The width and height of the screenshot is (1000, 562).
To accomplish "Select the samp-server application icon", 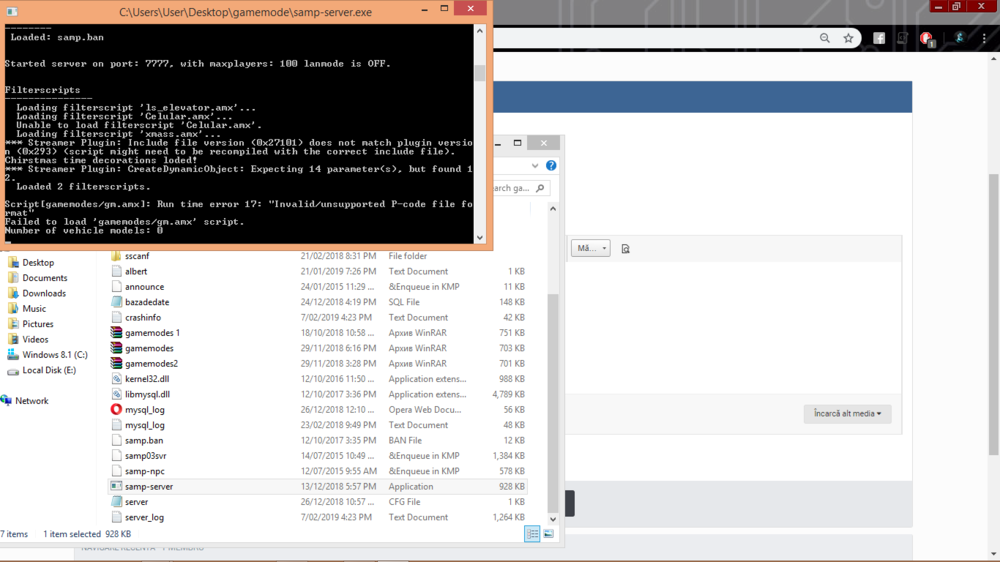I will click(x=116, y=486).
